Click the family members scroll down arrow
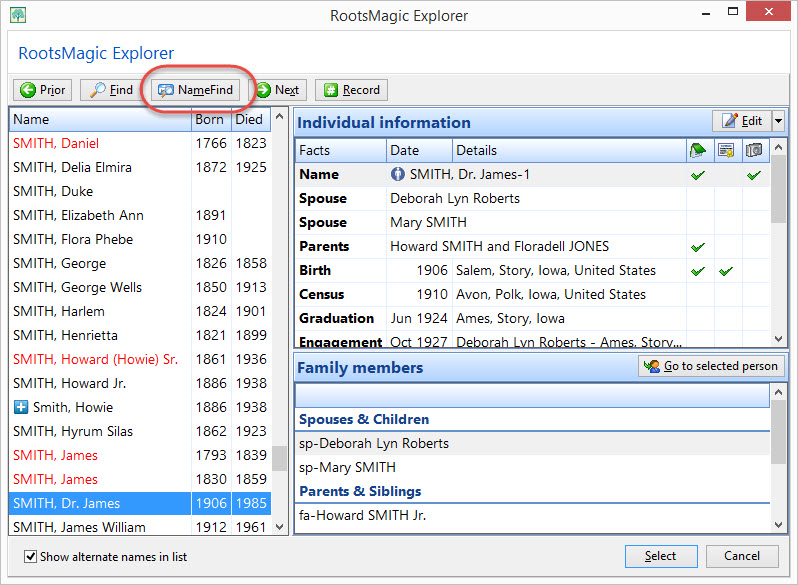 (778, 524)
